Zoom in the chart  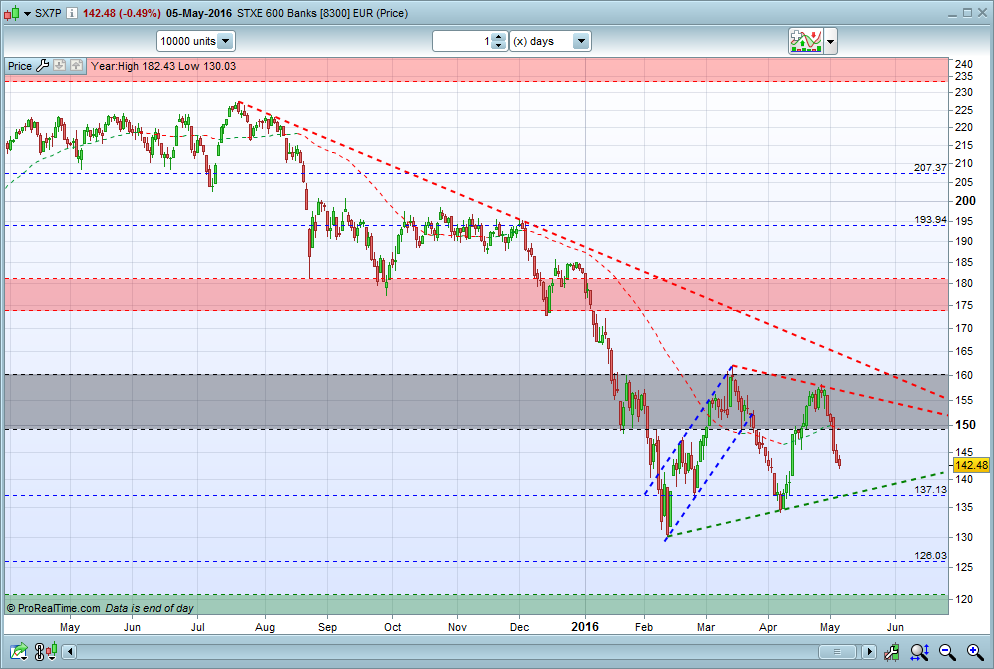(x=975, y=651)
